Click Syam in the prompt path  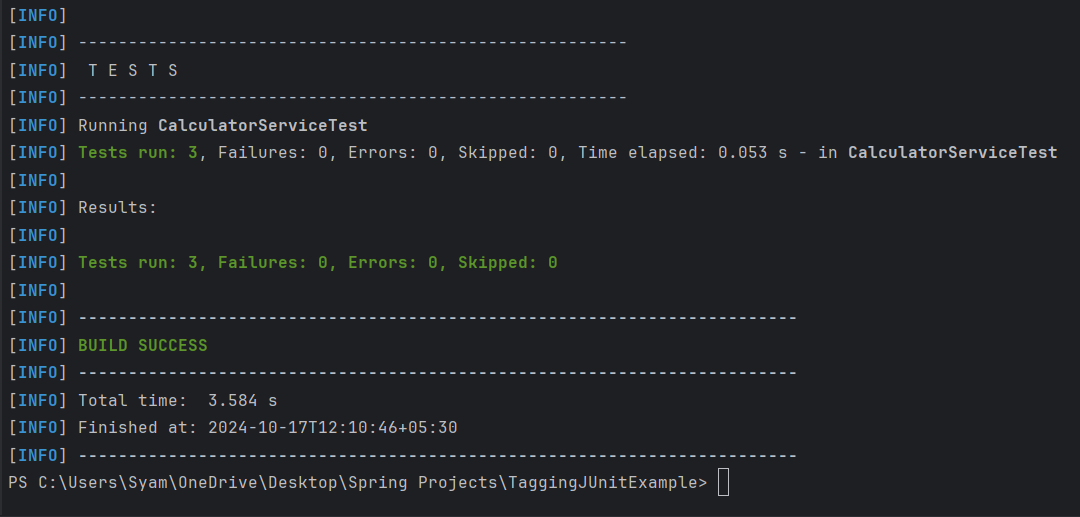[147, 483]
